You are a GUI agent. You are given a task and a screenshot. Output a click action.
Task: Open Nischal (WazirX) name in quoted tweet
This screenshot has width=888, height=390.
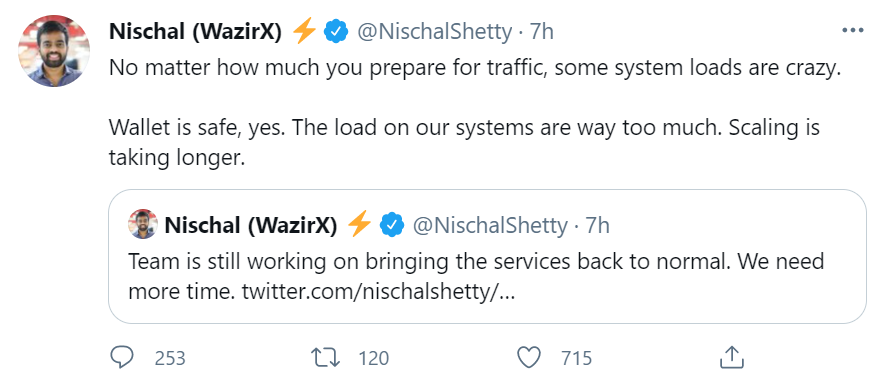tap(251, 225)
